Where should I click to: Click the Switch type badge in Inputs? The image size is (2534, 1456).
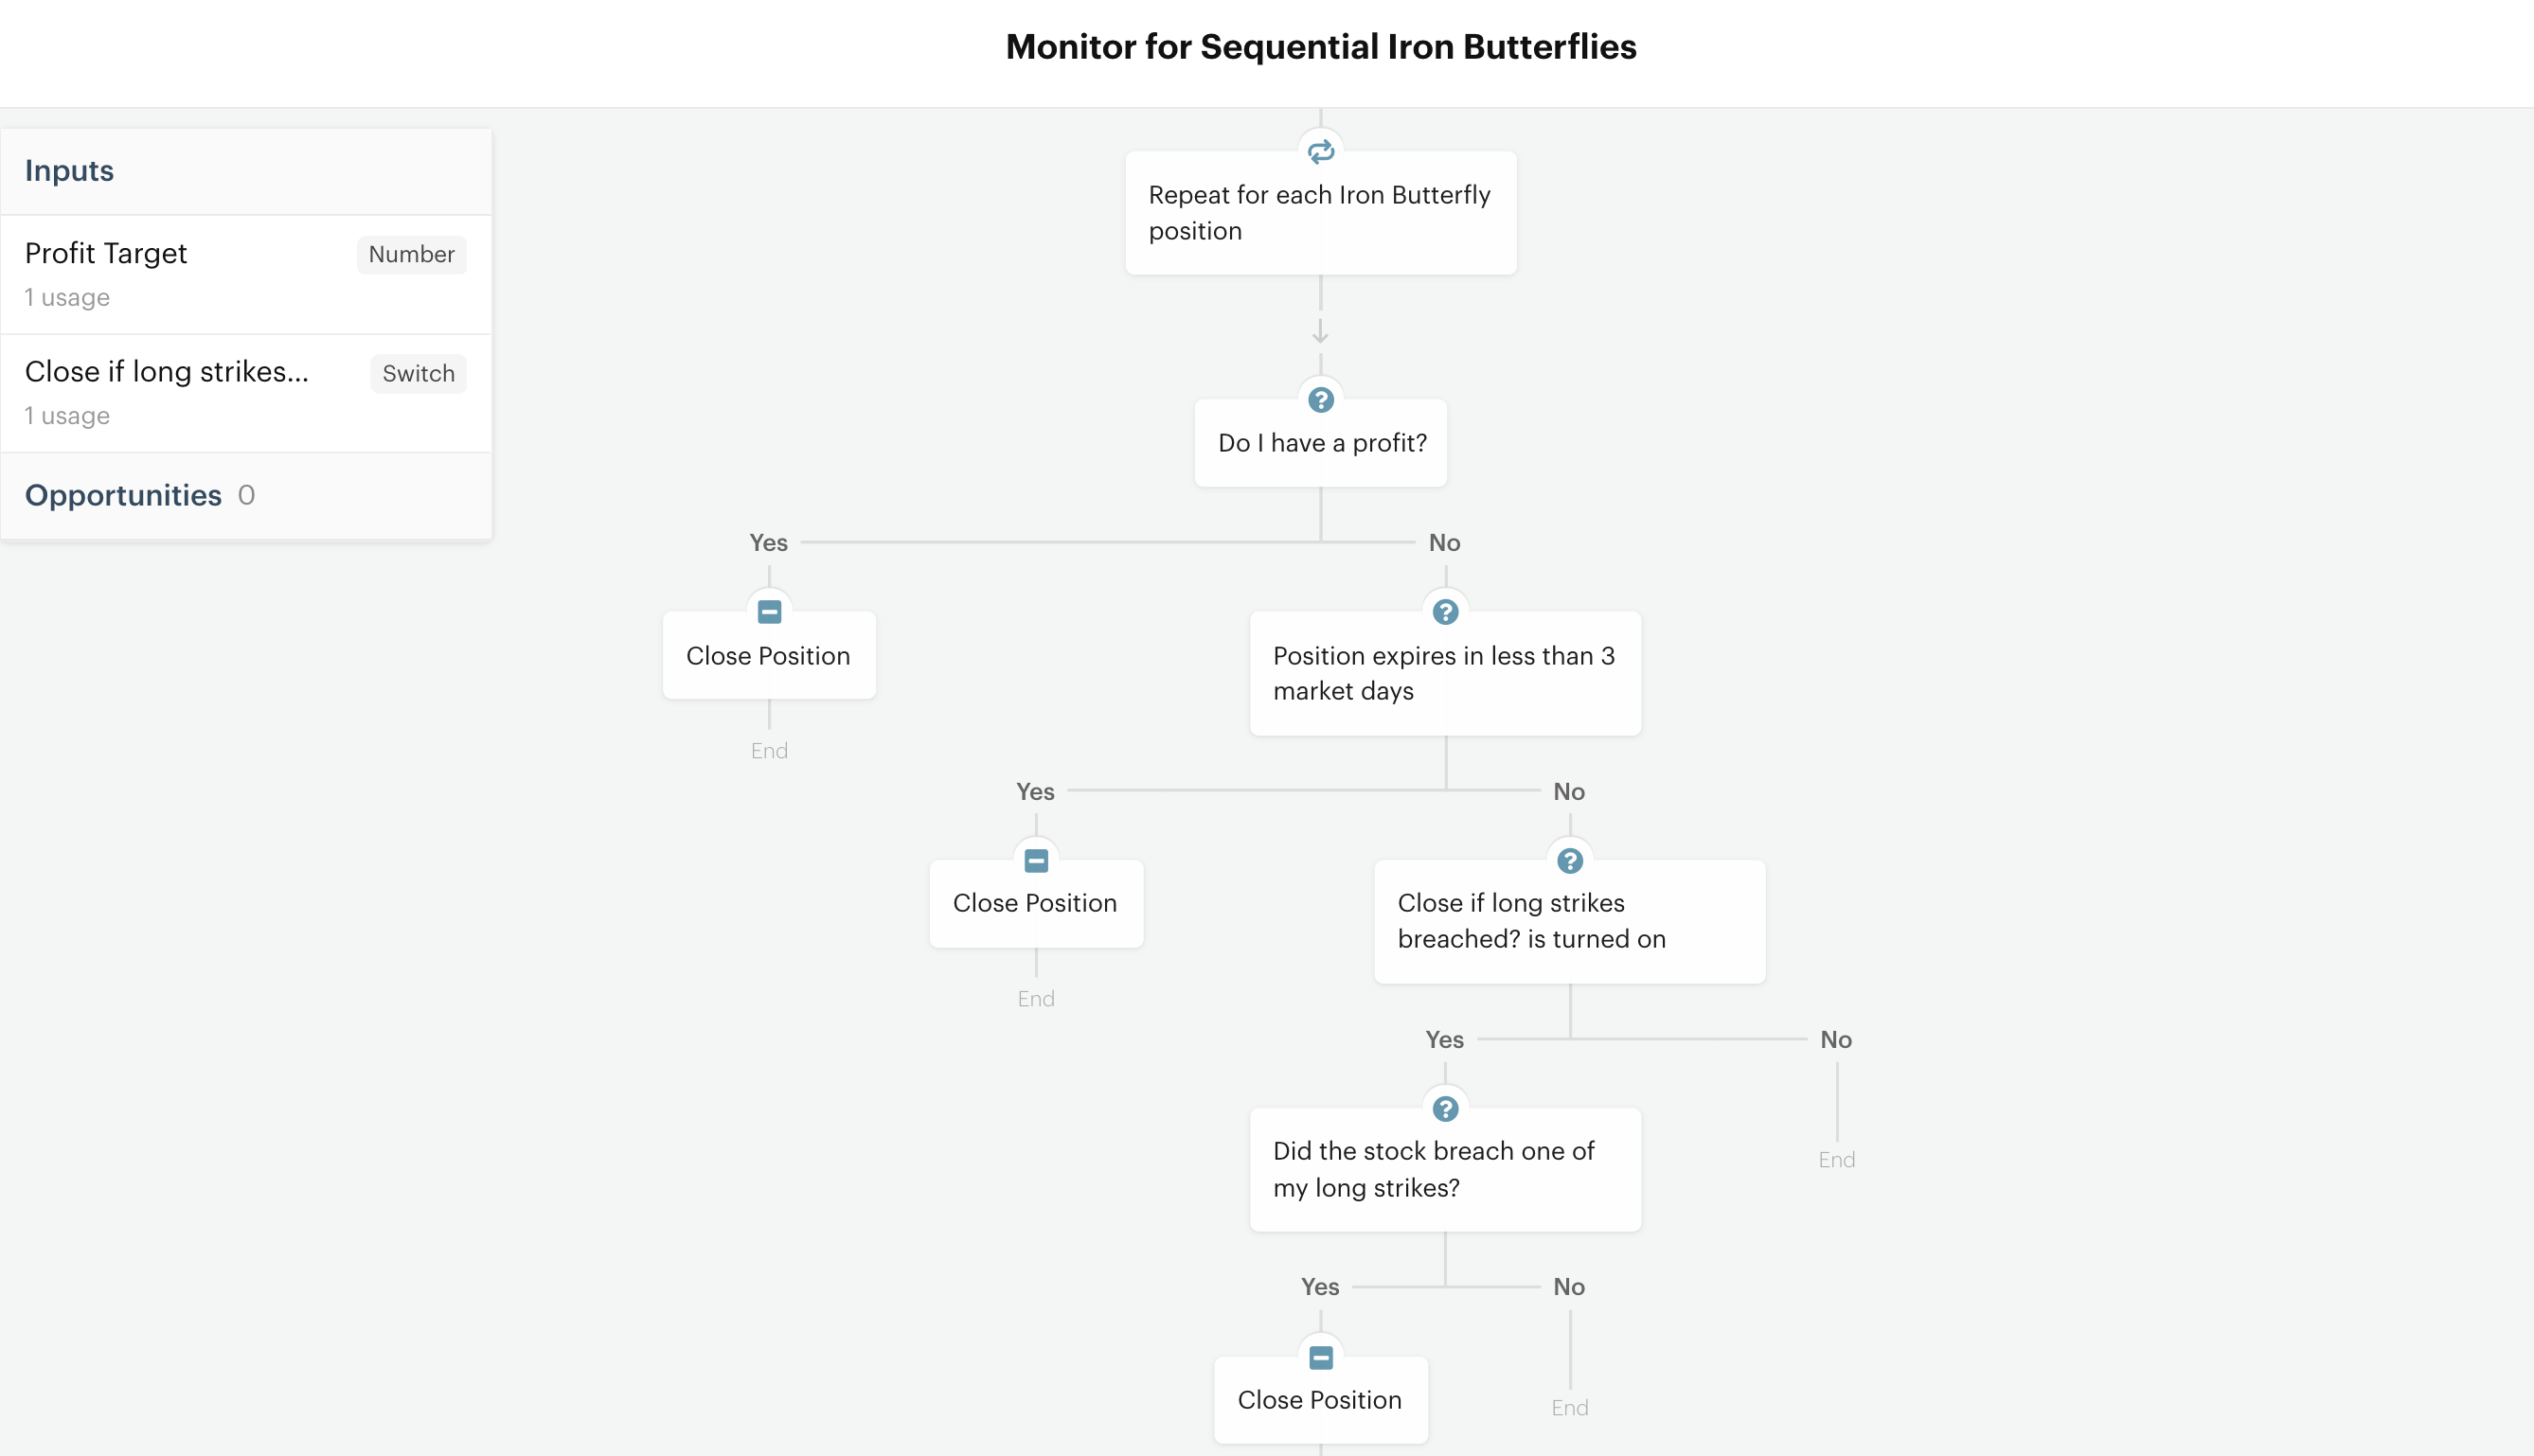(418, 373)
